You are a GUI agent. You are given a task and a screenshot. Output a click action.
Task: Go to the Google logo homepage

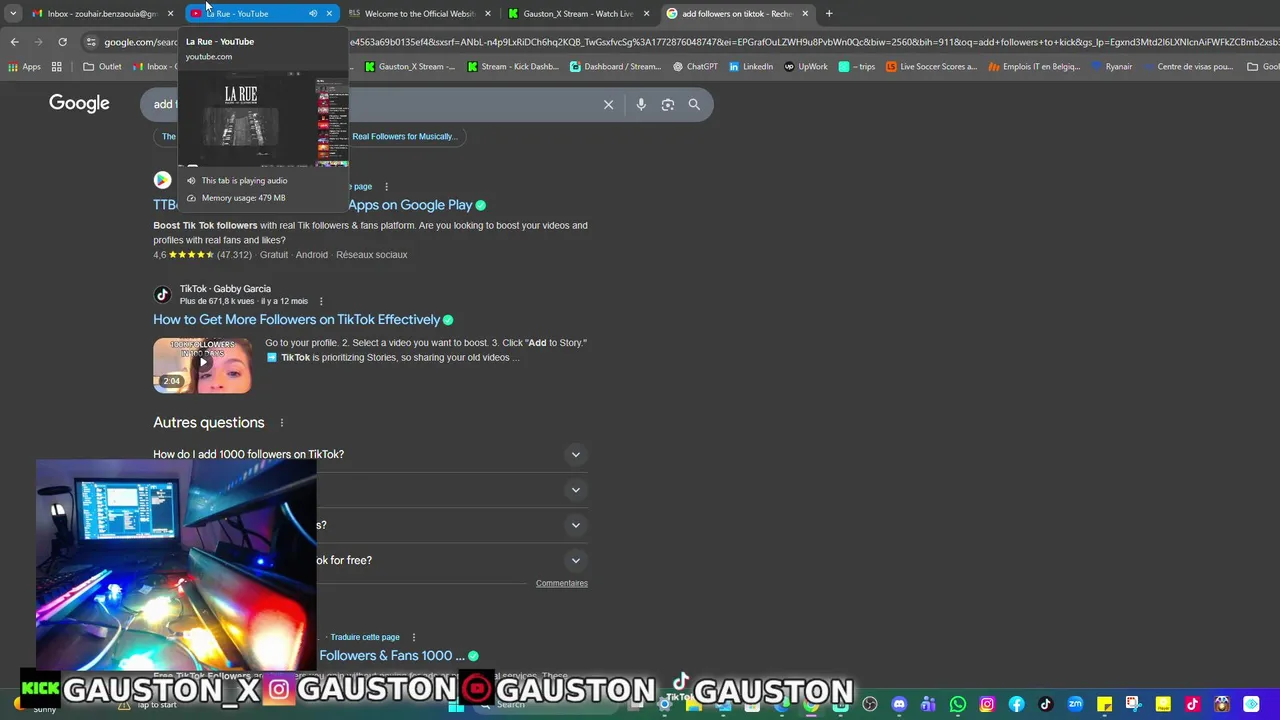point(79,104)
